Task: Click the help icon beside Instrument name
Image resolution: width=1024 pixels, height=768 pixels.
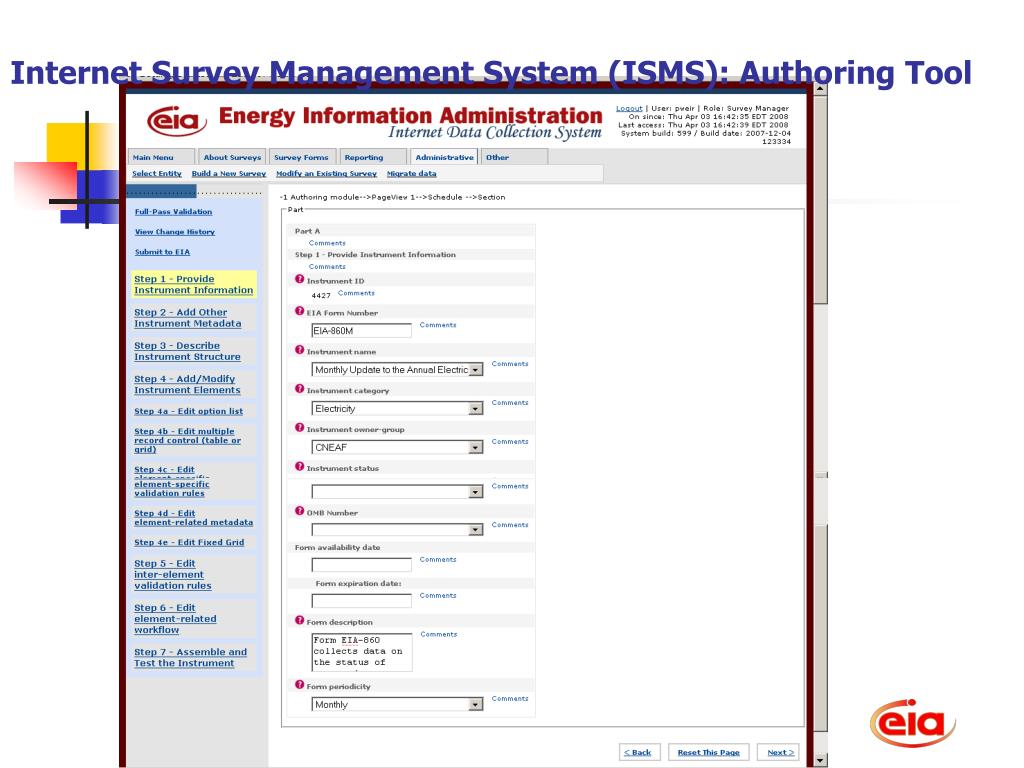Action: click(x=300, y=350)
